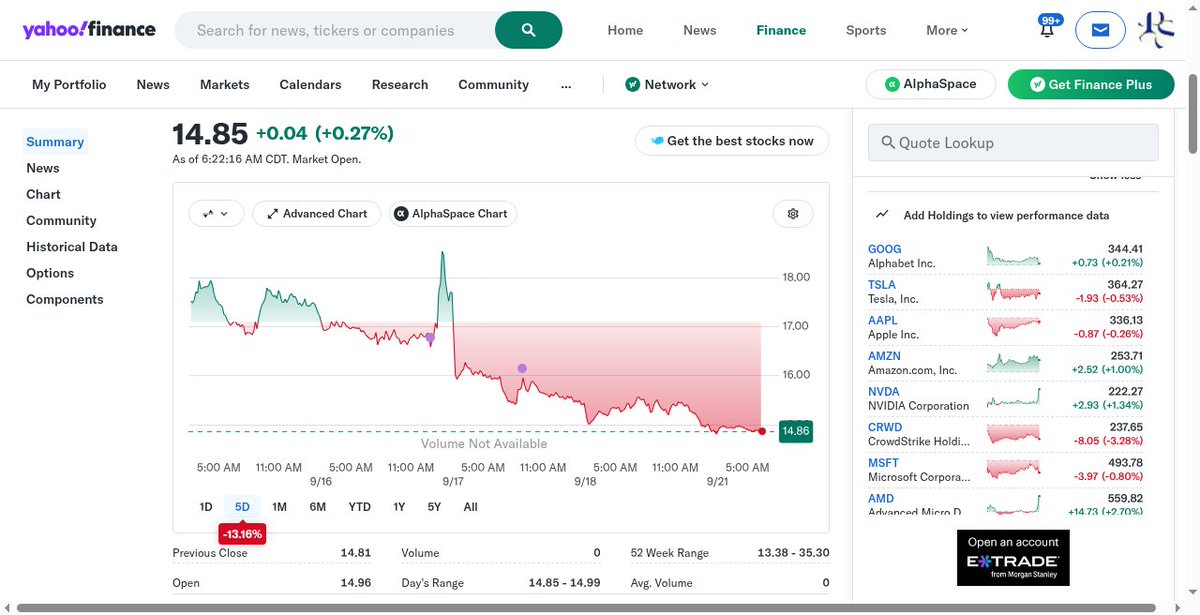The image size is (1200, 615).
Task: Open the Research tab
Action: pos(400,84)
